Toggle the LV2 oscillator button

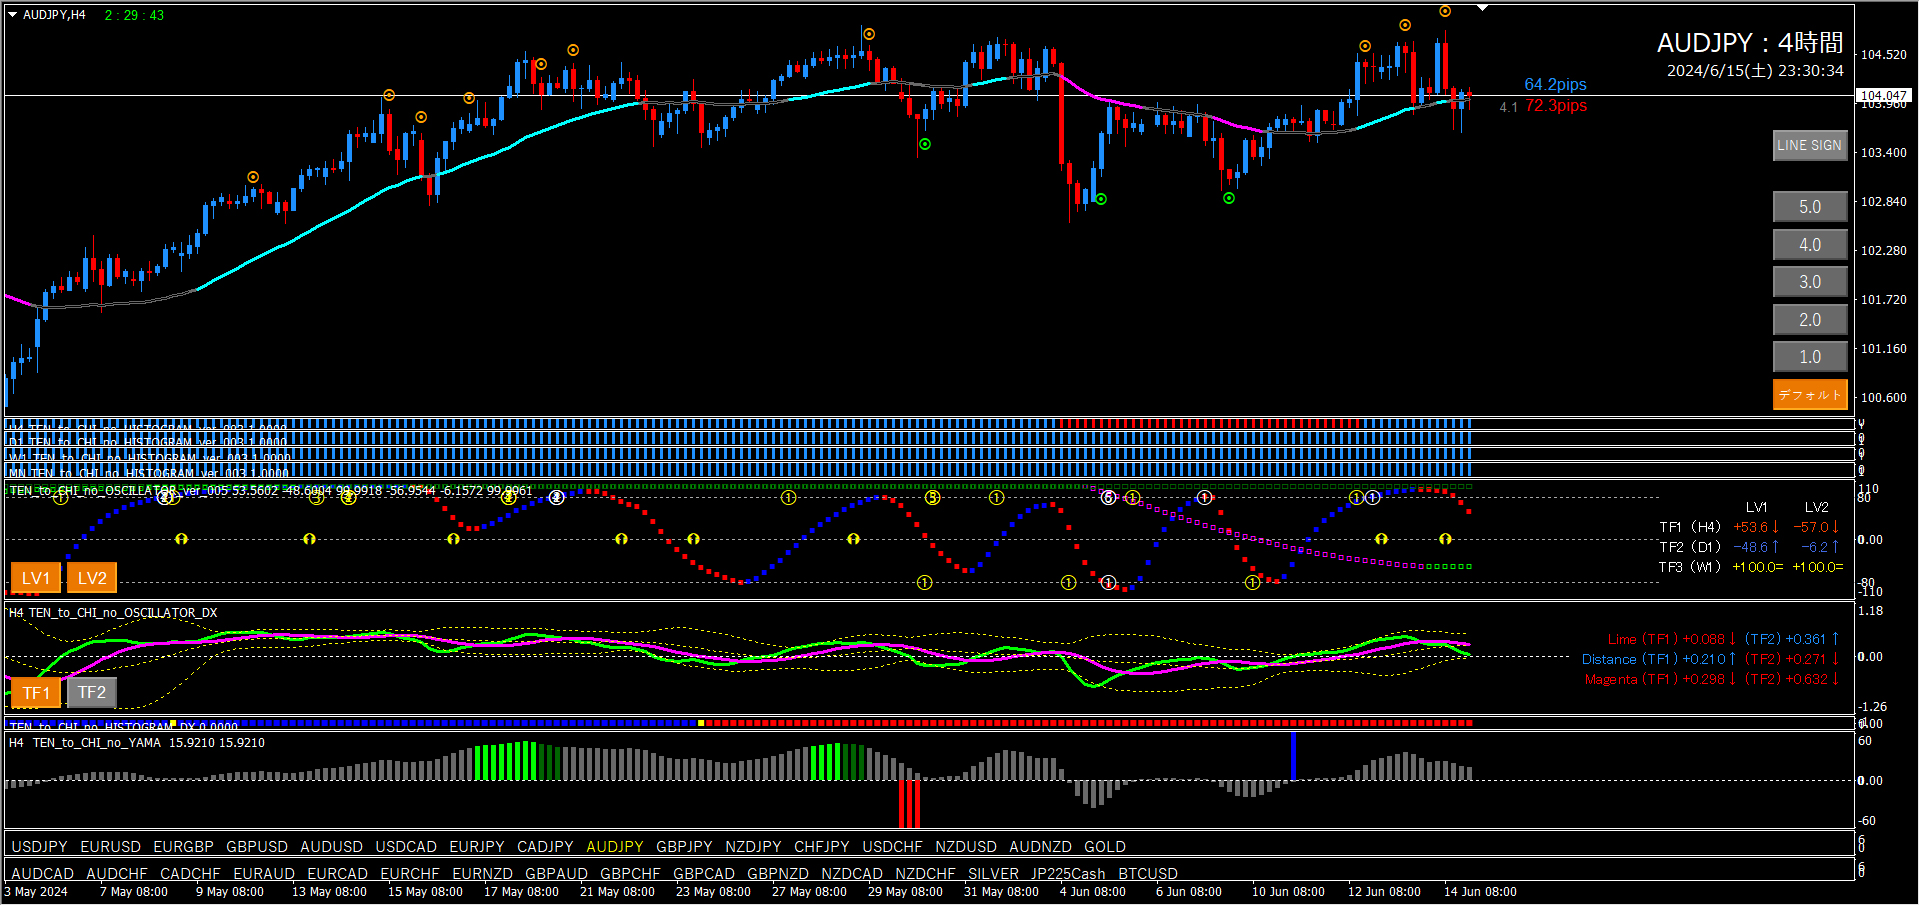click(x=92, y=578)
